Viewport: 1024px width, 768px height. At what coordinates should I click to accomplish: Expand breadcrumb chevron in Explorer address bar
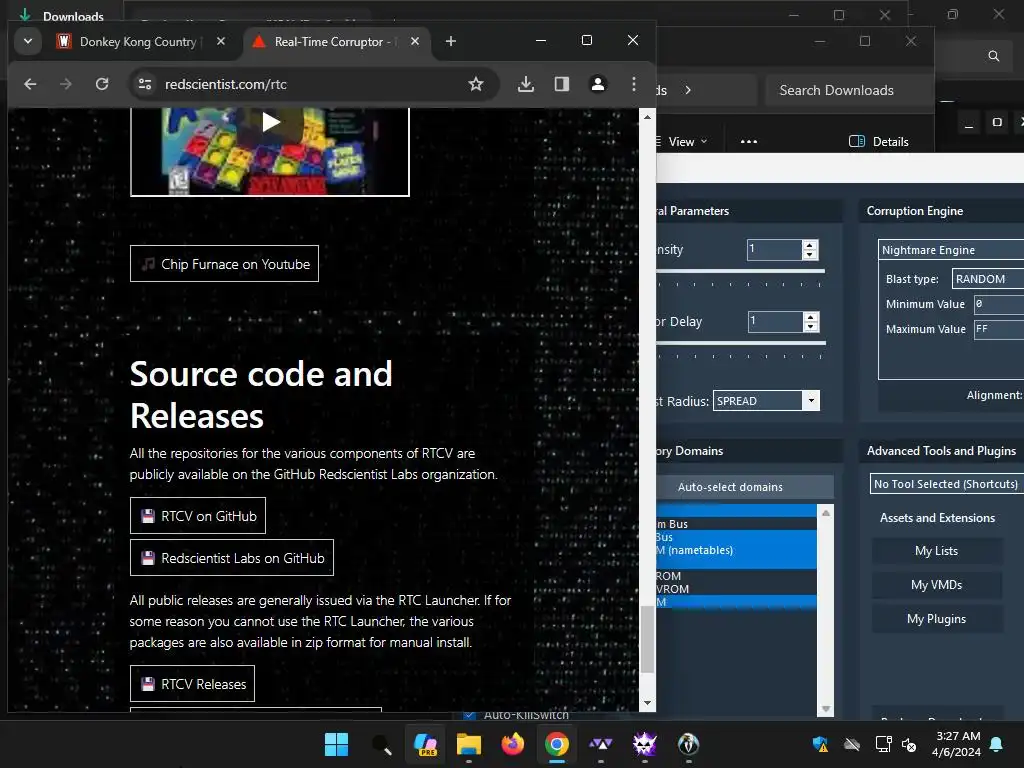(x=688, y=90)
